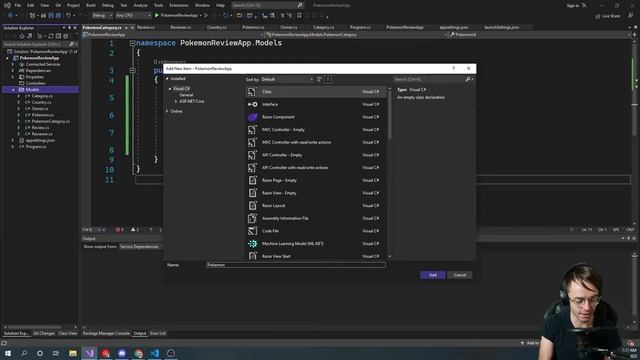Collapse the namespace code block on line 1
This screenshot has height=360, width=640.
133,43
